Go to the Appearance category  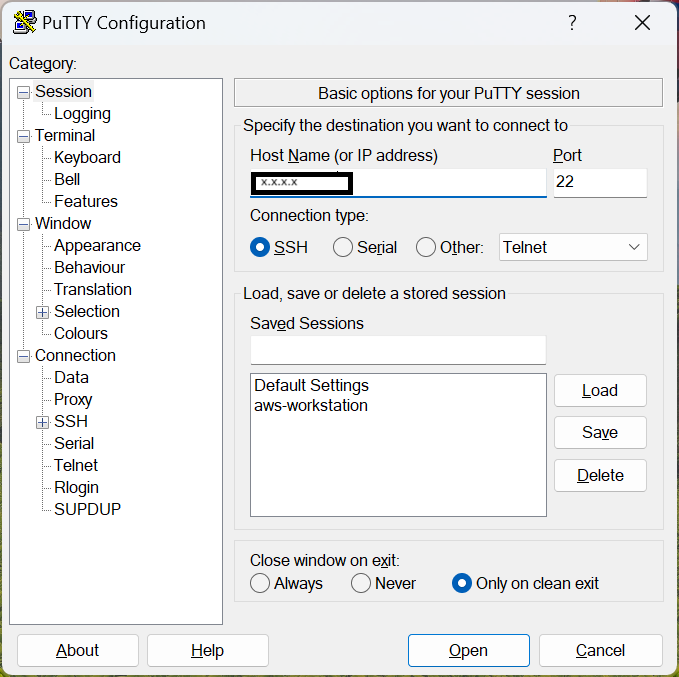[97, 246]
